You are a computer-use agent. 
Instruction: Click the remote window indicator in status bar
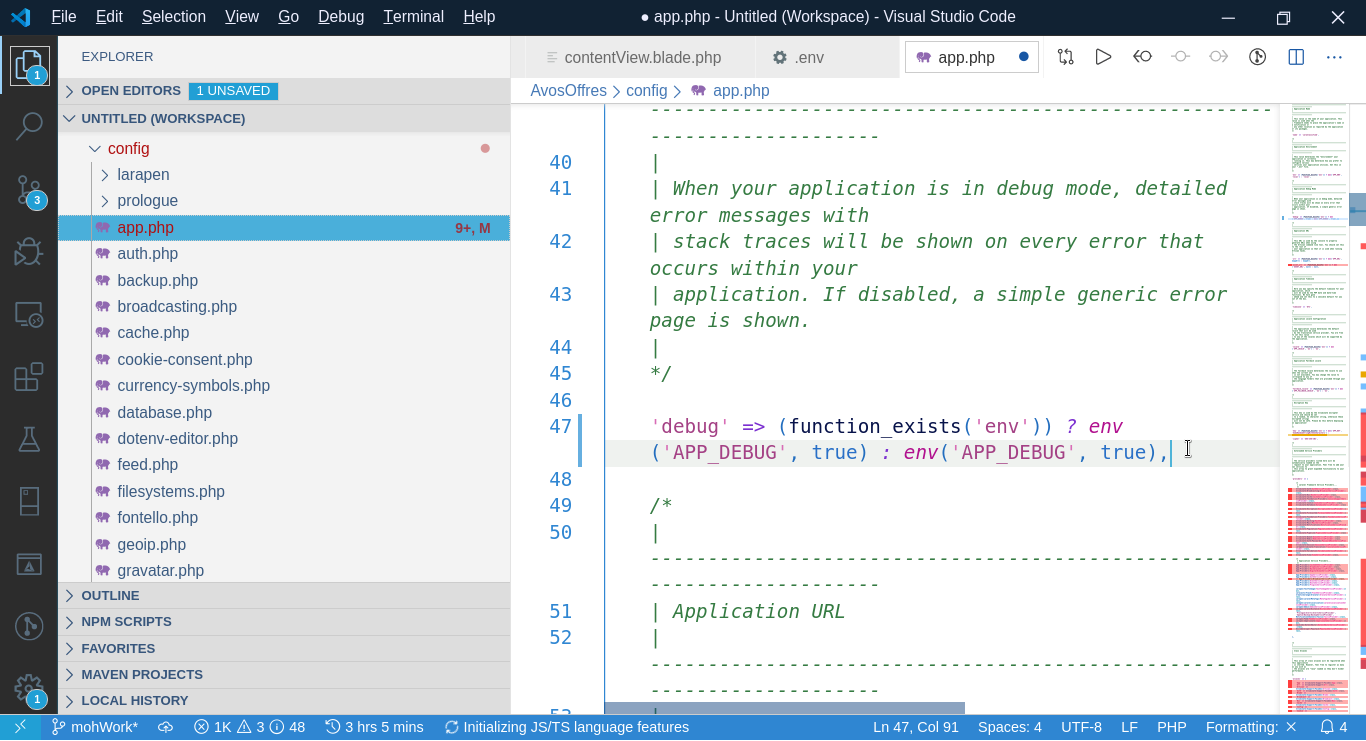point(20,727)
